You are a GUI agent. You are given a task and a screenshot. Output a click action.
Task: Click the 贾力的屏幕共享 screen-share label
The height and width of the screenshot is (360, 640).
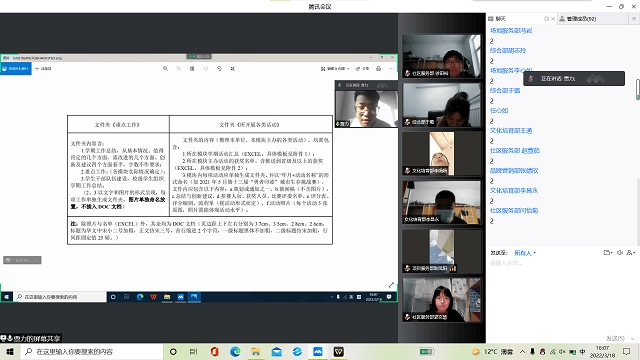click(x=31, y=338)
